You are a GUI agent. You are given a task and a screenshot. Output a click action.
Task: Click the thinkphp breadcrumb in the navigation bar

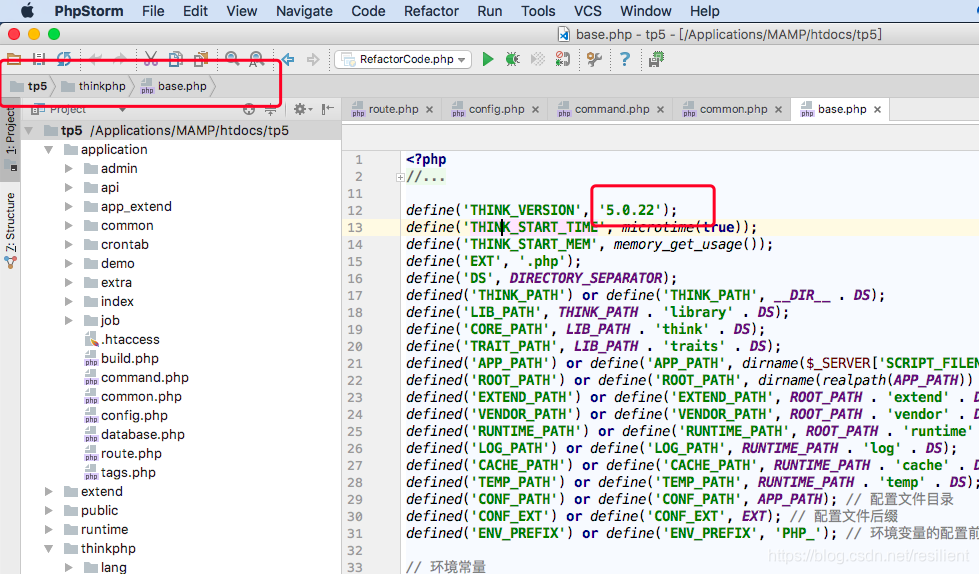(94, 86)
